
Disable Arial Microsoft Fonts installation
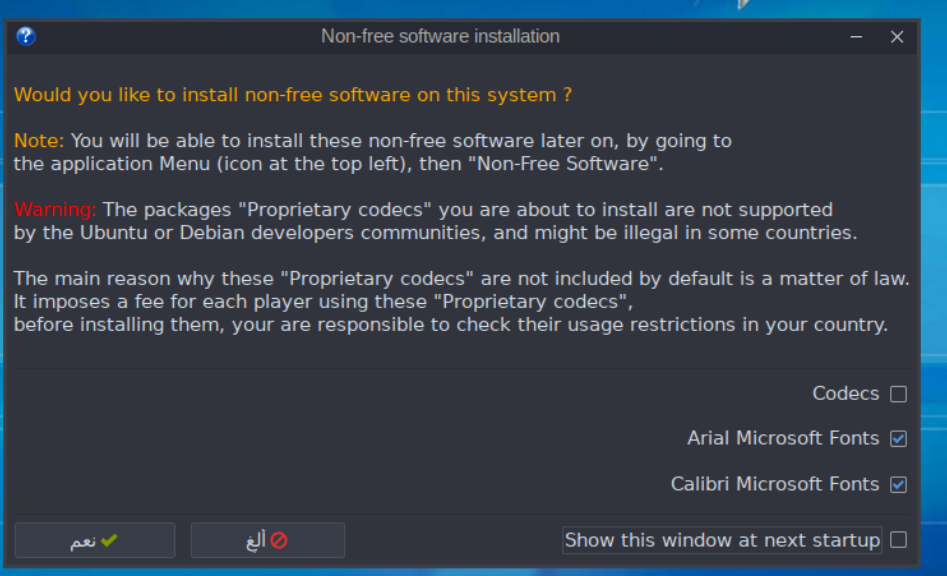tap(901, 438)
